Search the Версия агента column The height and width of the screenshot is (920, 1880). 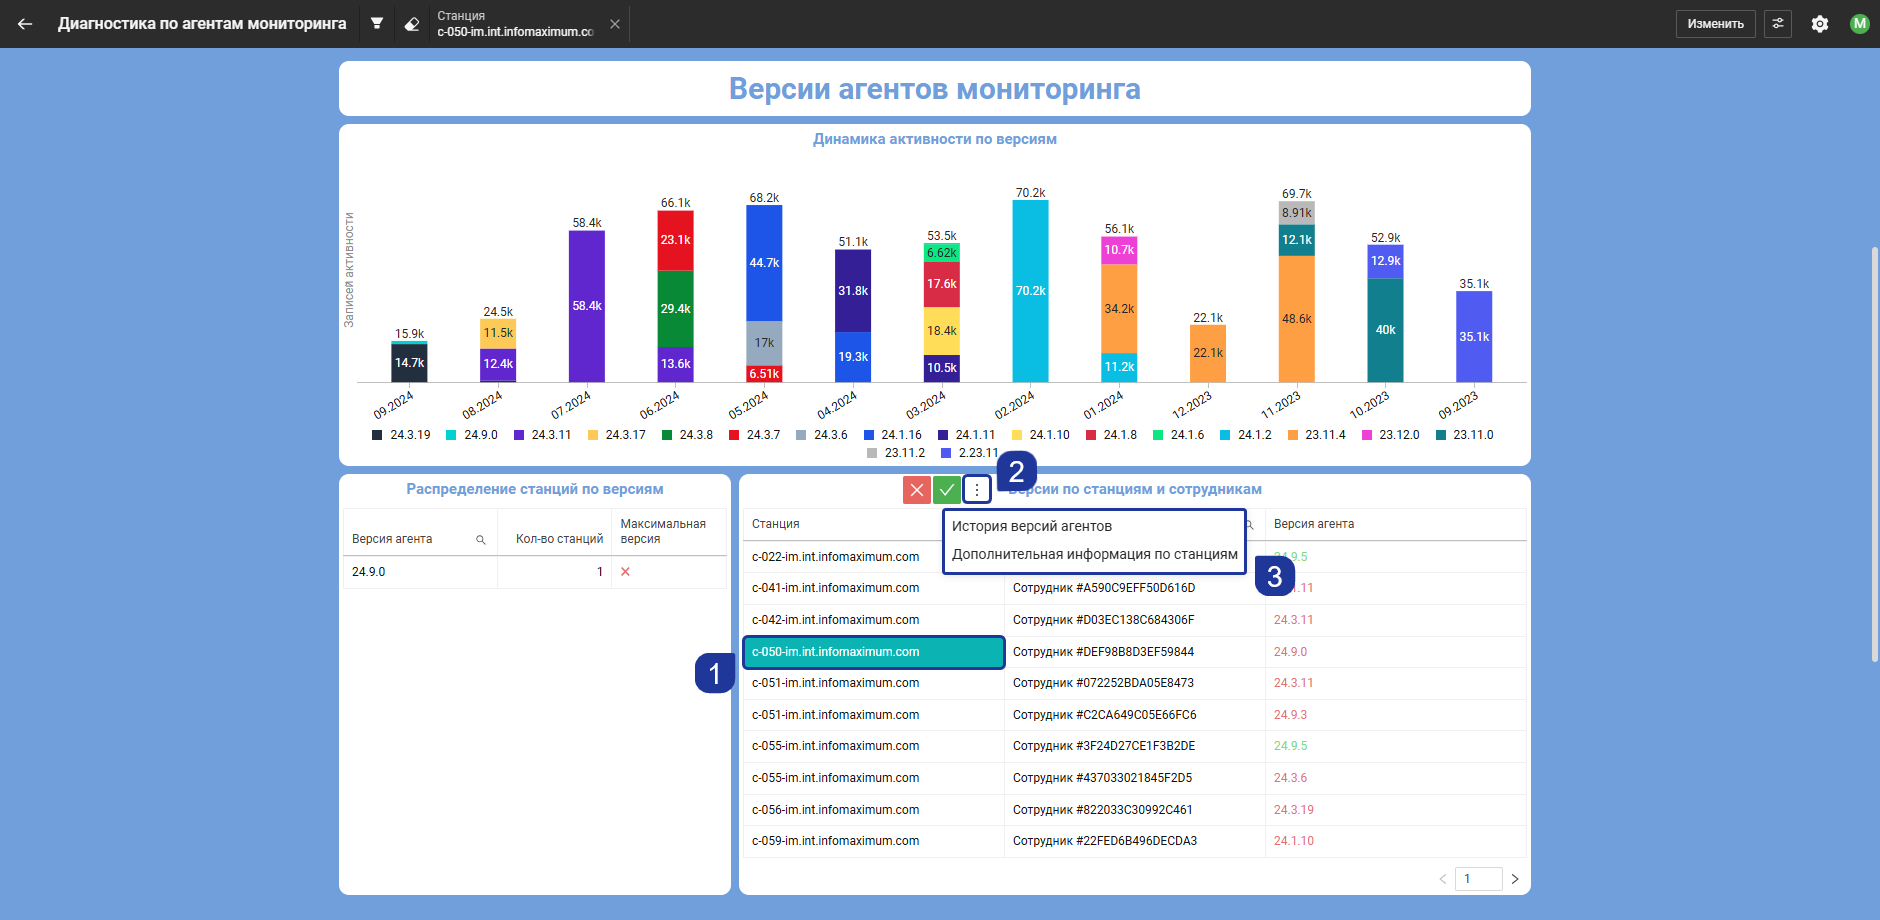(480, 540)
